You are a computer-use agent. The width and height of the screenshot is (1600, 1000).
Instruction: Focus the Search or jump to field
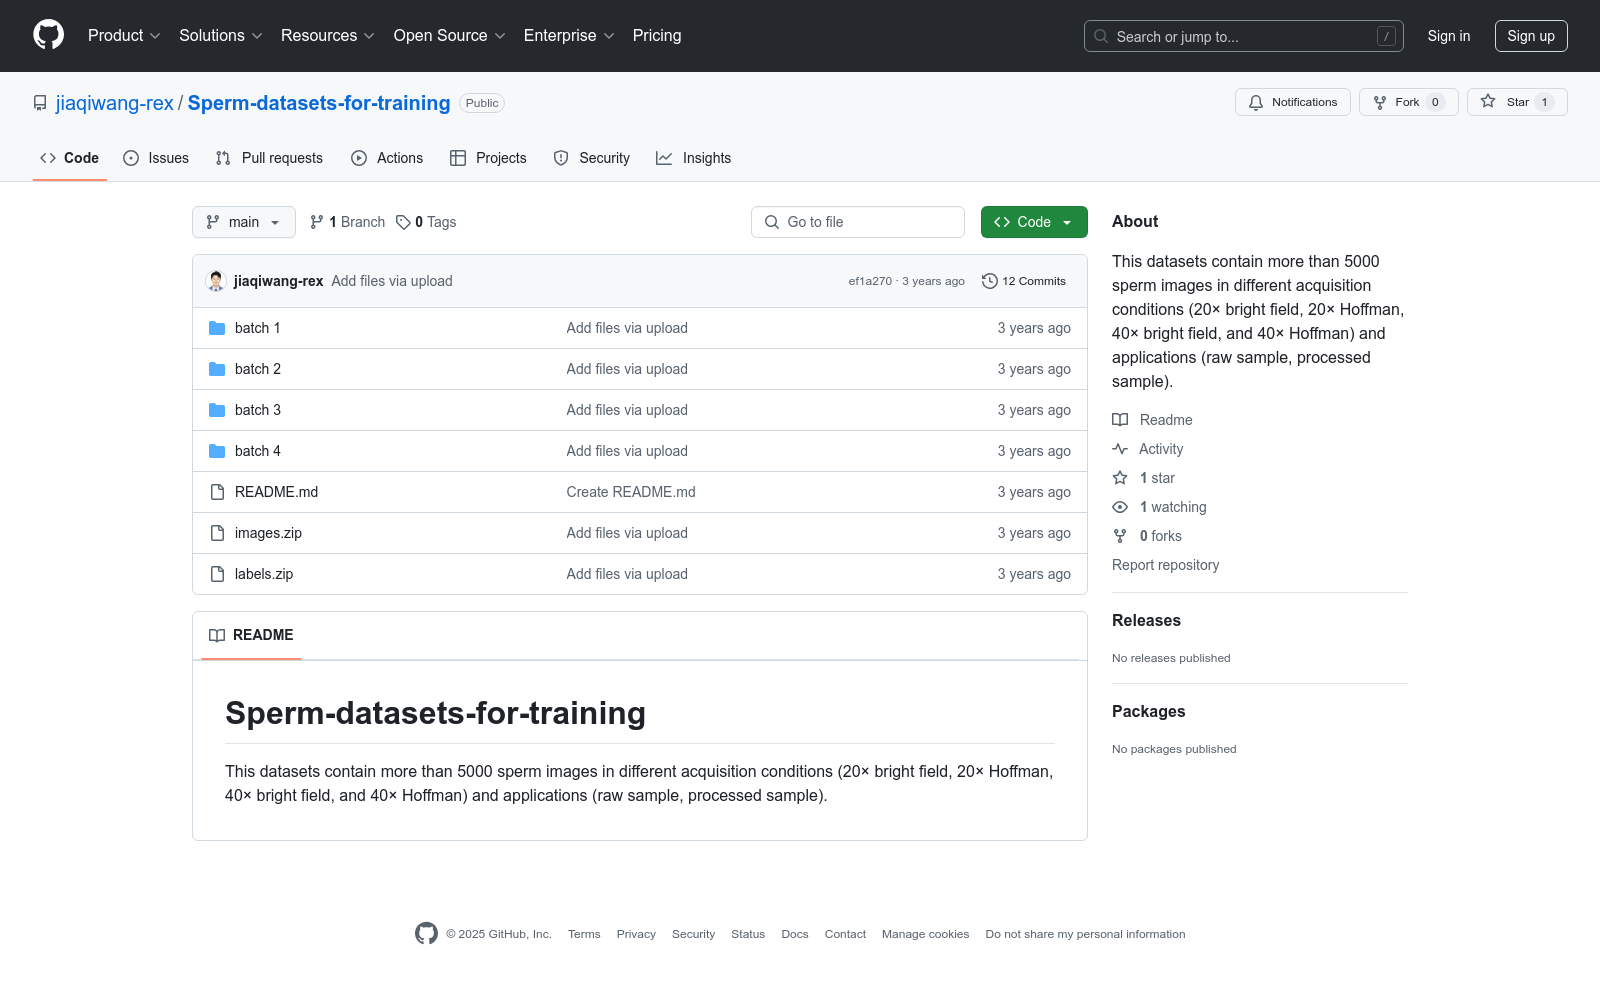[x=1244, y=36]
